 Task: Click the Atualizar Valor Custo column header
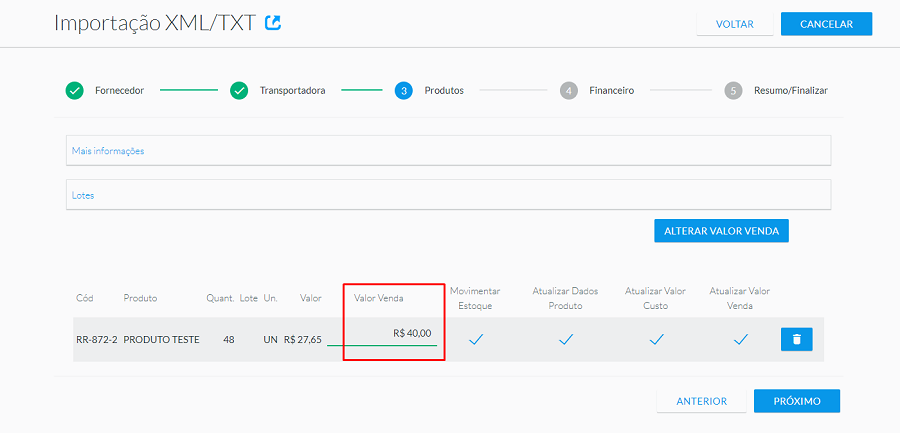[x=655, y=298]
